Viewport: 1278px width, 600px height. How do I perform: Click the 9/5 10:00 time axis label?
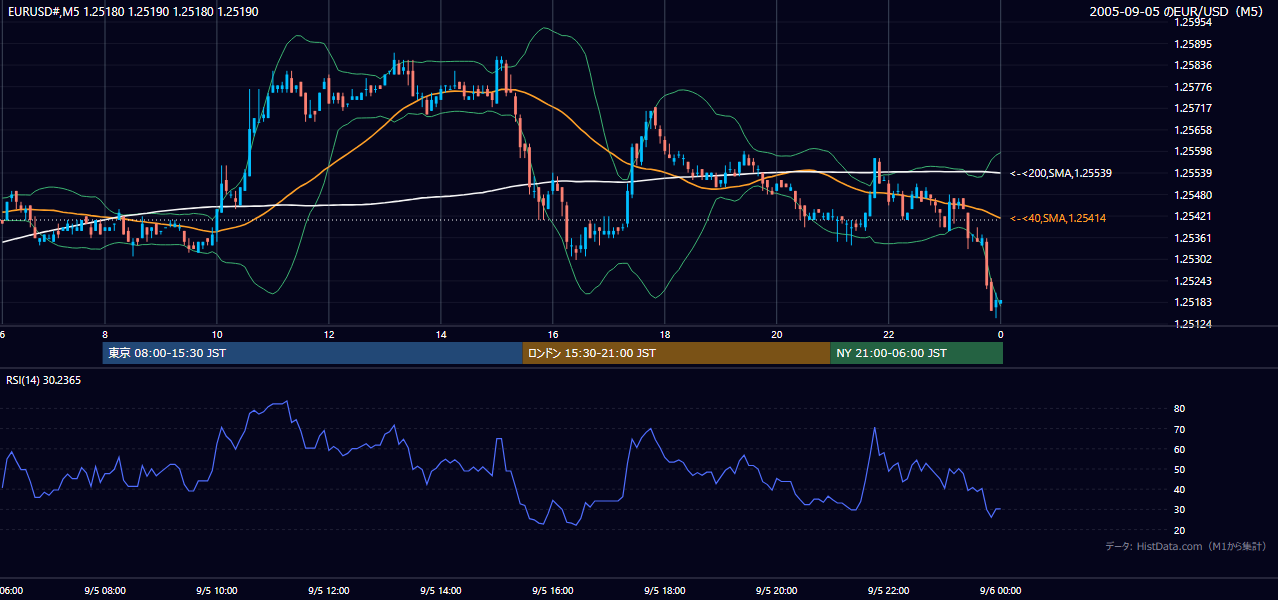point(217,591)
